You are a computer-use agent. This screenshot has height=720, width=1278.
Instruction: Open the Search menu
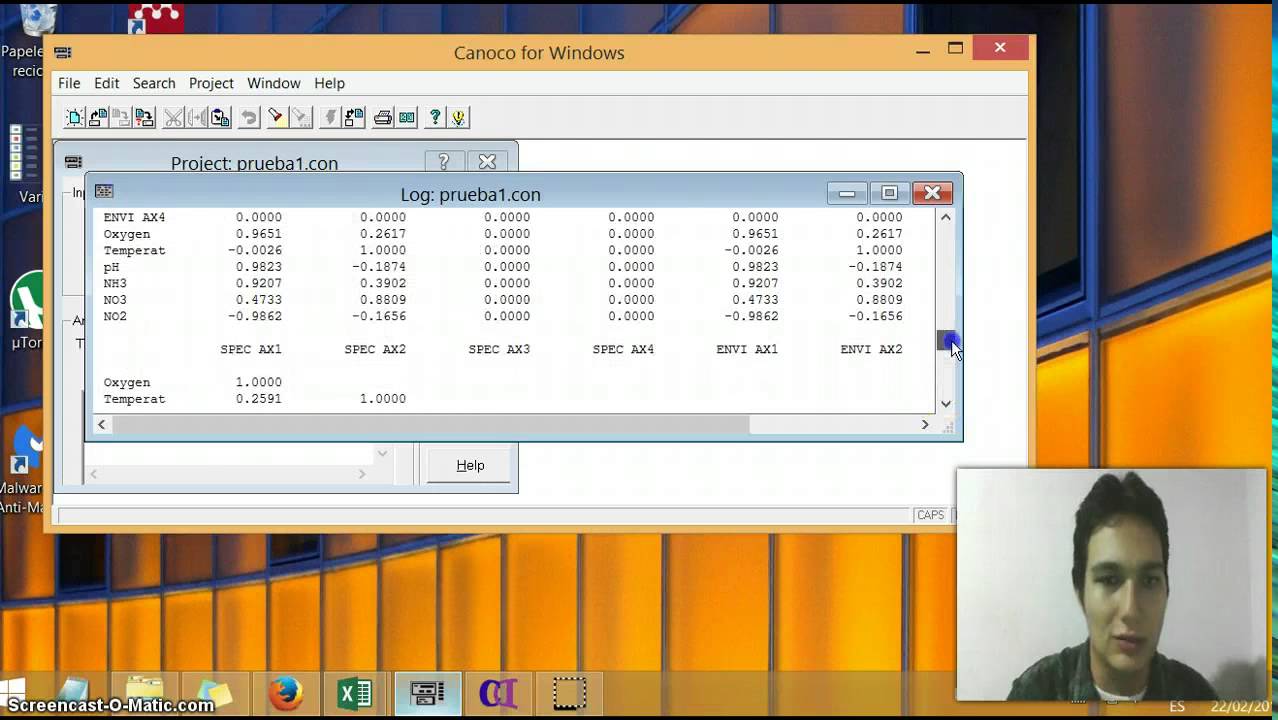[x=154, y=83]
